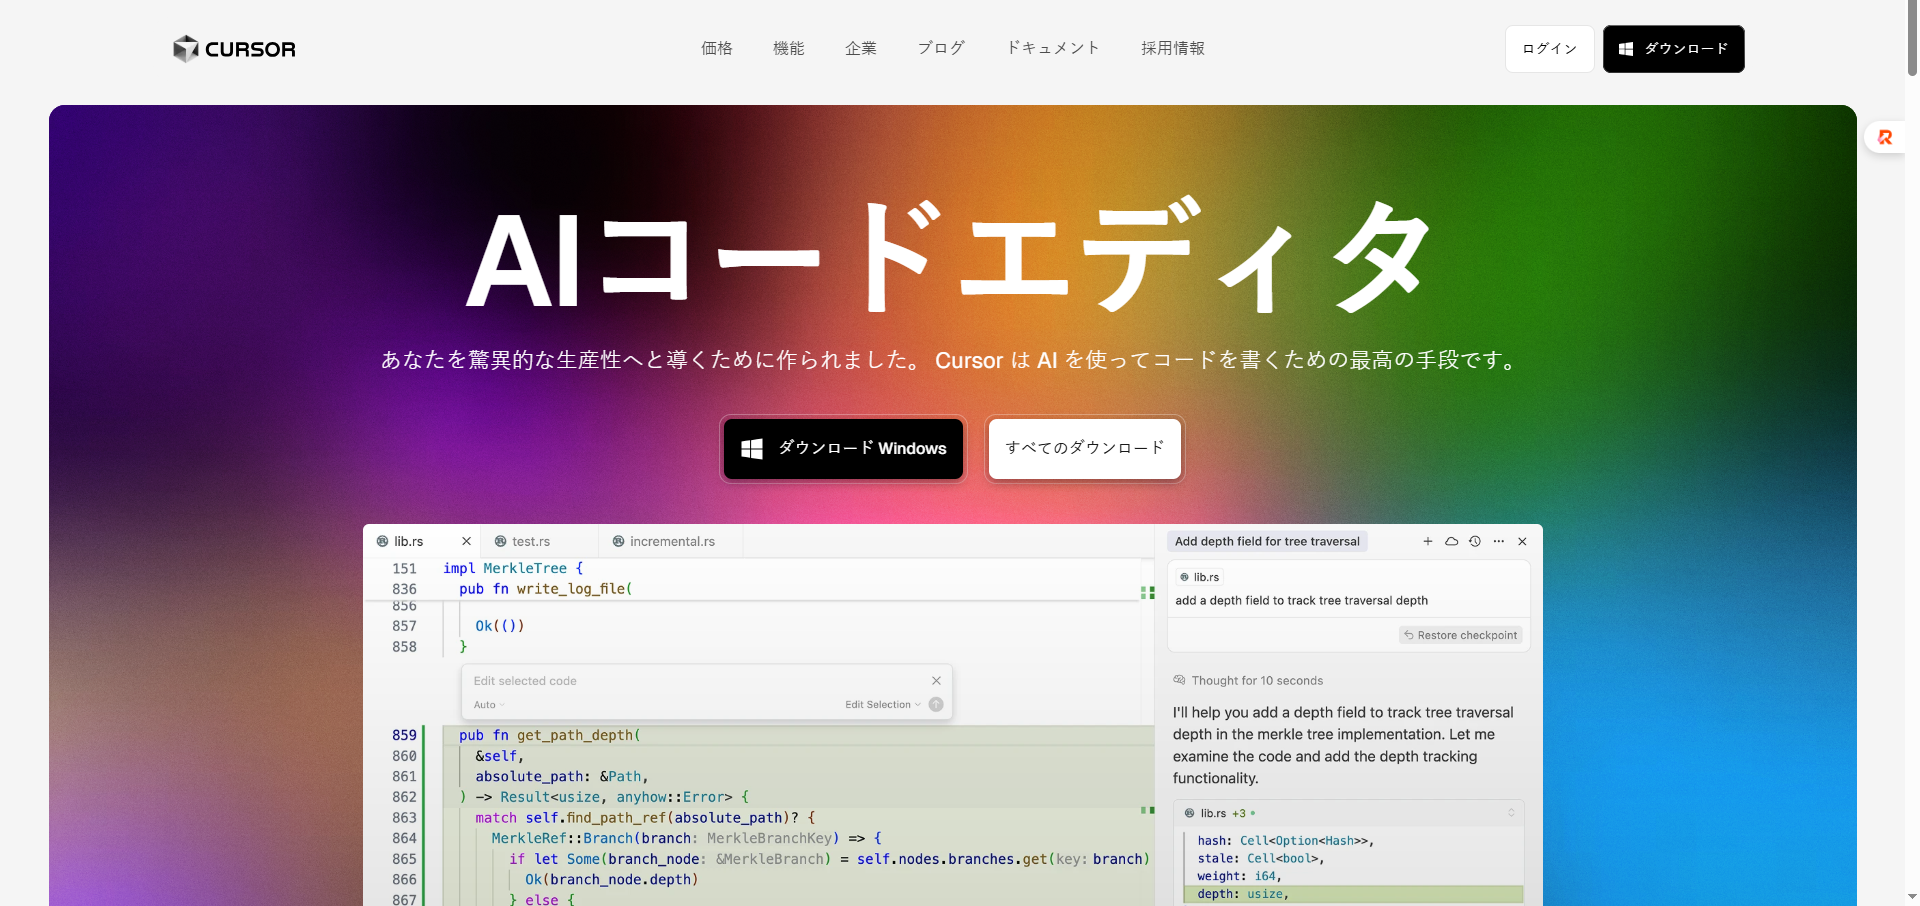Click the Japanese tagline mentioning Cursor は AI

tap(950, 360)
